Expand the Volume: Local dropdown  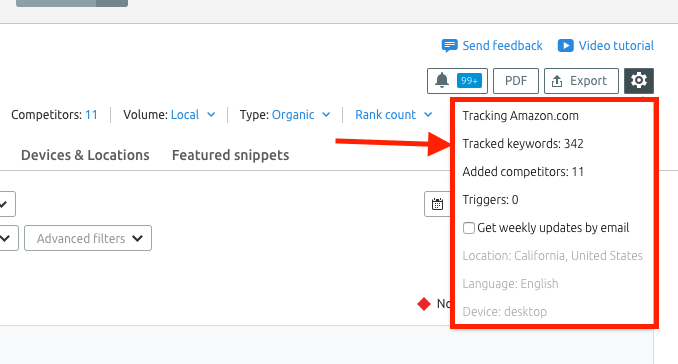(169, 115)
